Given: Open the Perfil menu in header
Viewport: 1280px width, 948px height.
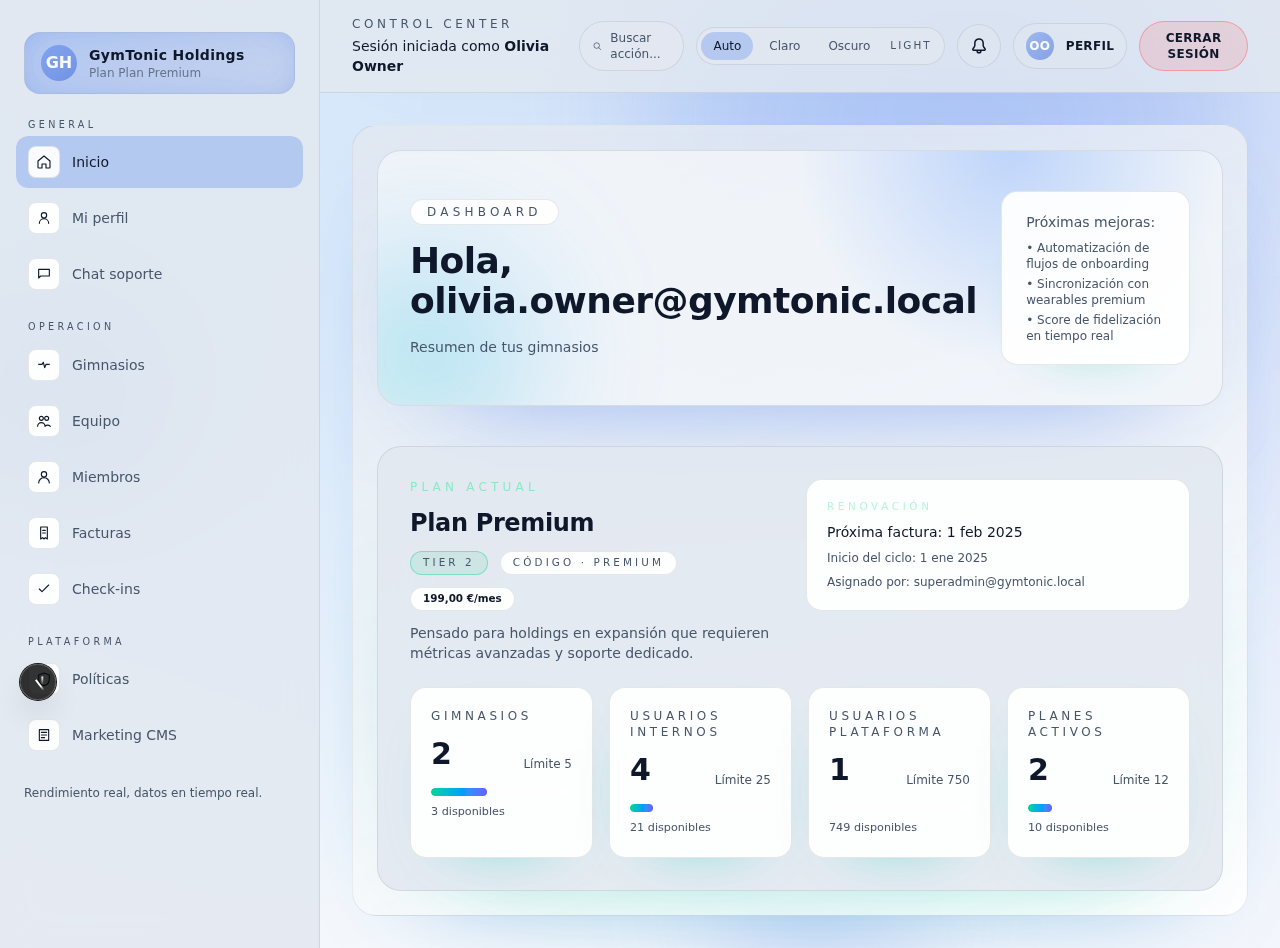Looking at the screenshot, I should (1069, 46).
